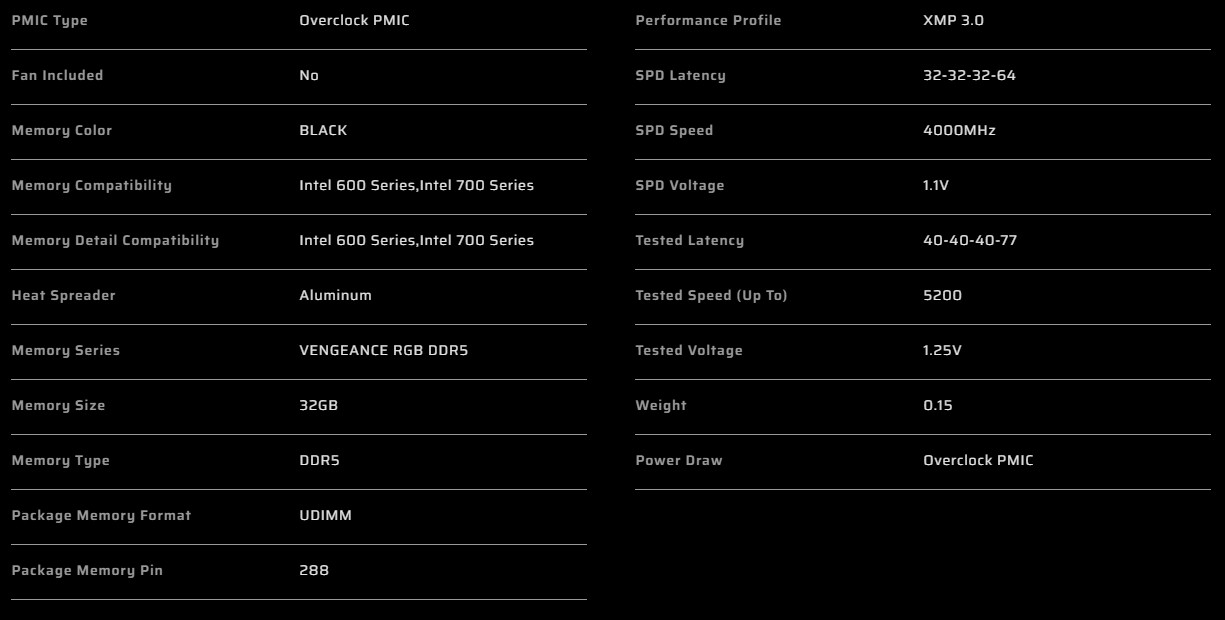
Task: Click the Package Memory Pin value 288
Action: (x=314, y=571)
